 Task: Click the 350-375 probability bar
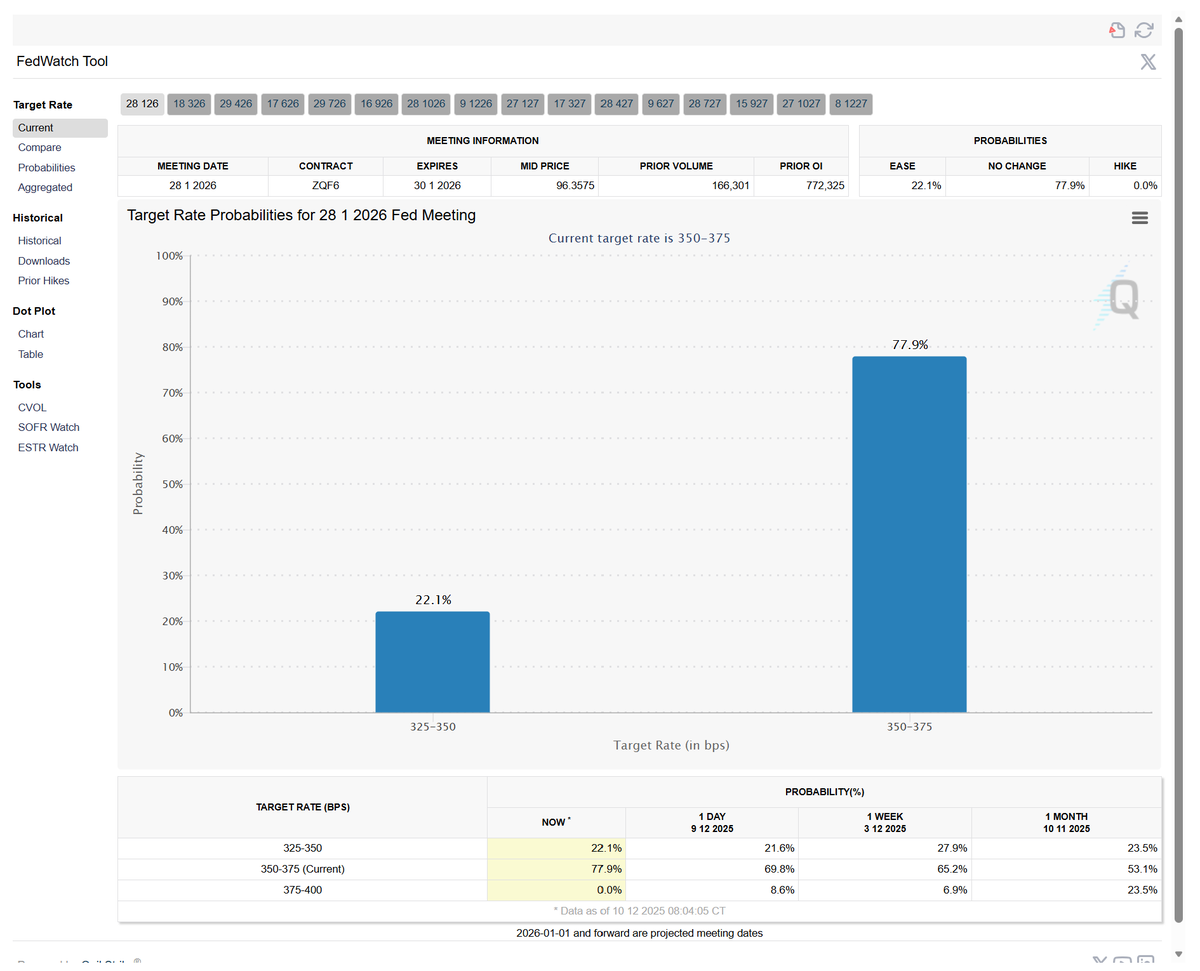click(x=909, y=535)
